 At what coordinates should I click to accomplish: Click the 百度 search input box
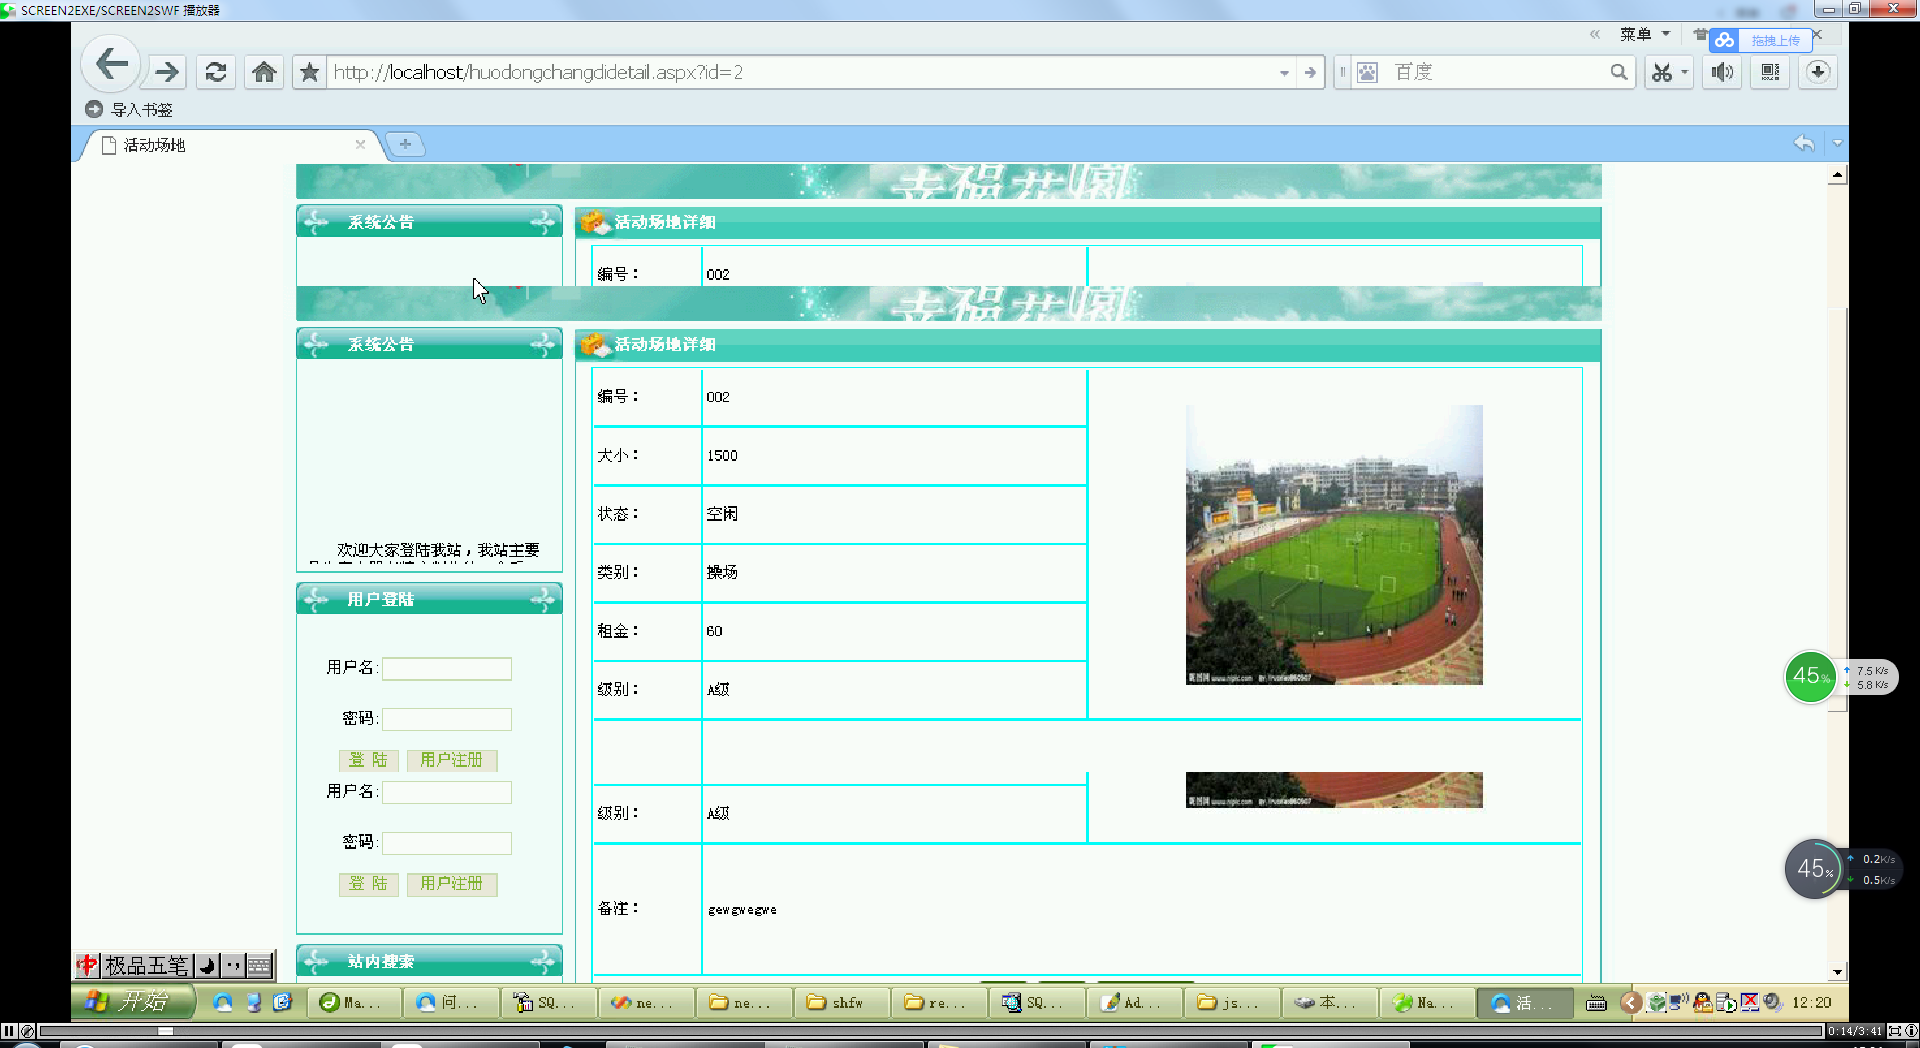1495,72
